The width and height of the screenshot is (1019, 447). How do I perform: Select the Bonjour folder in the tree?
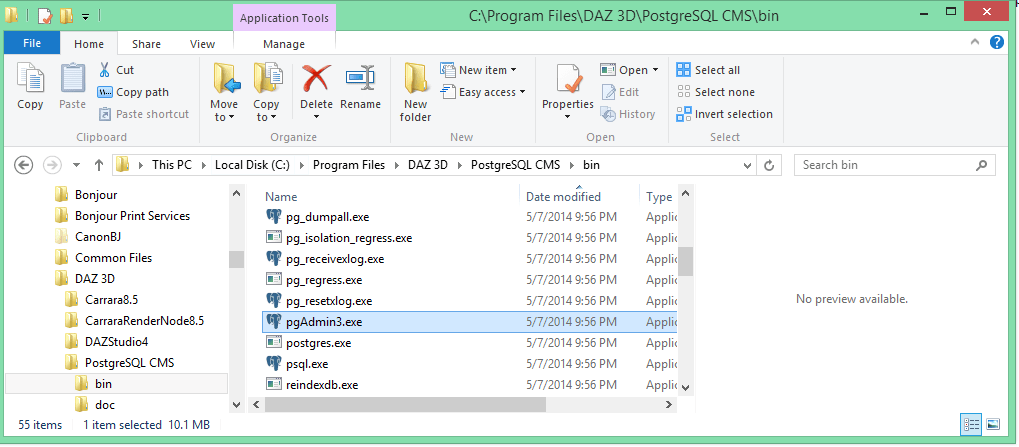click(x=96, y=195)
